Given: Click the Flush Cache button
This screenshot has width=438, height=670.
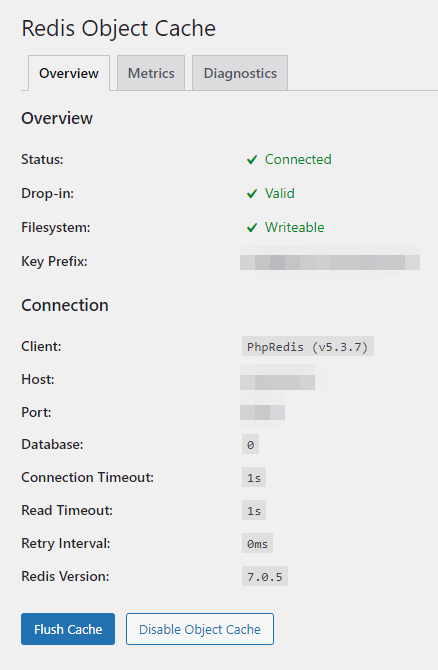Looking at the screenshot, I should (68, 629).
